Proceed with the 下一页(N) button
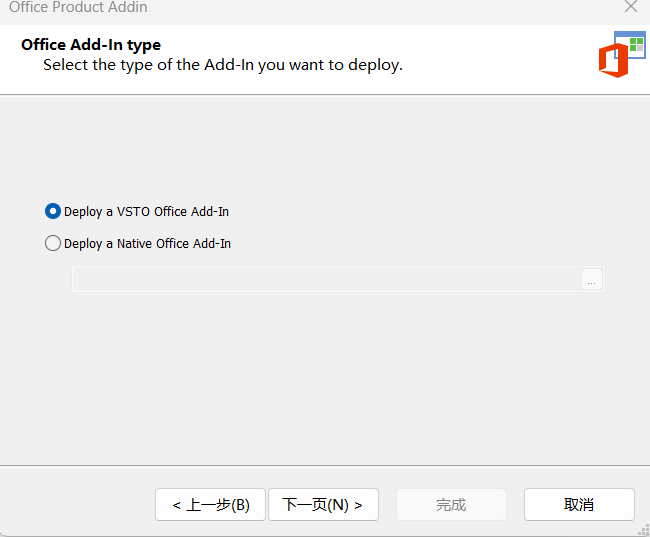The height and width of the screenshot is (537, 650). [x=322, y=505]
